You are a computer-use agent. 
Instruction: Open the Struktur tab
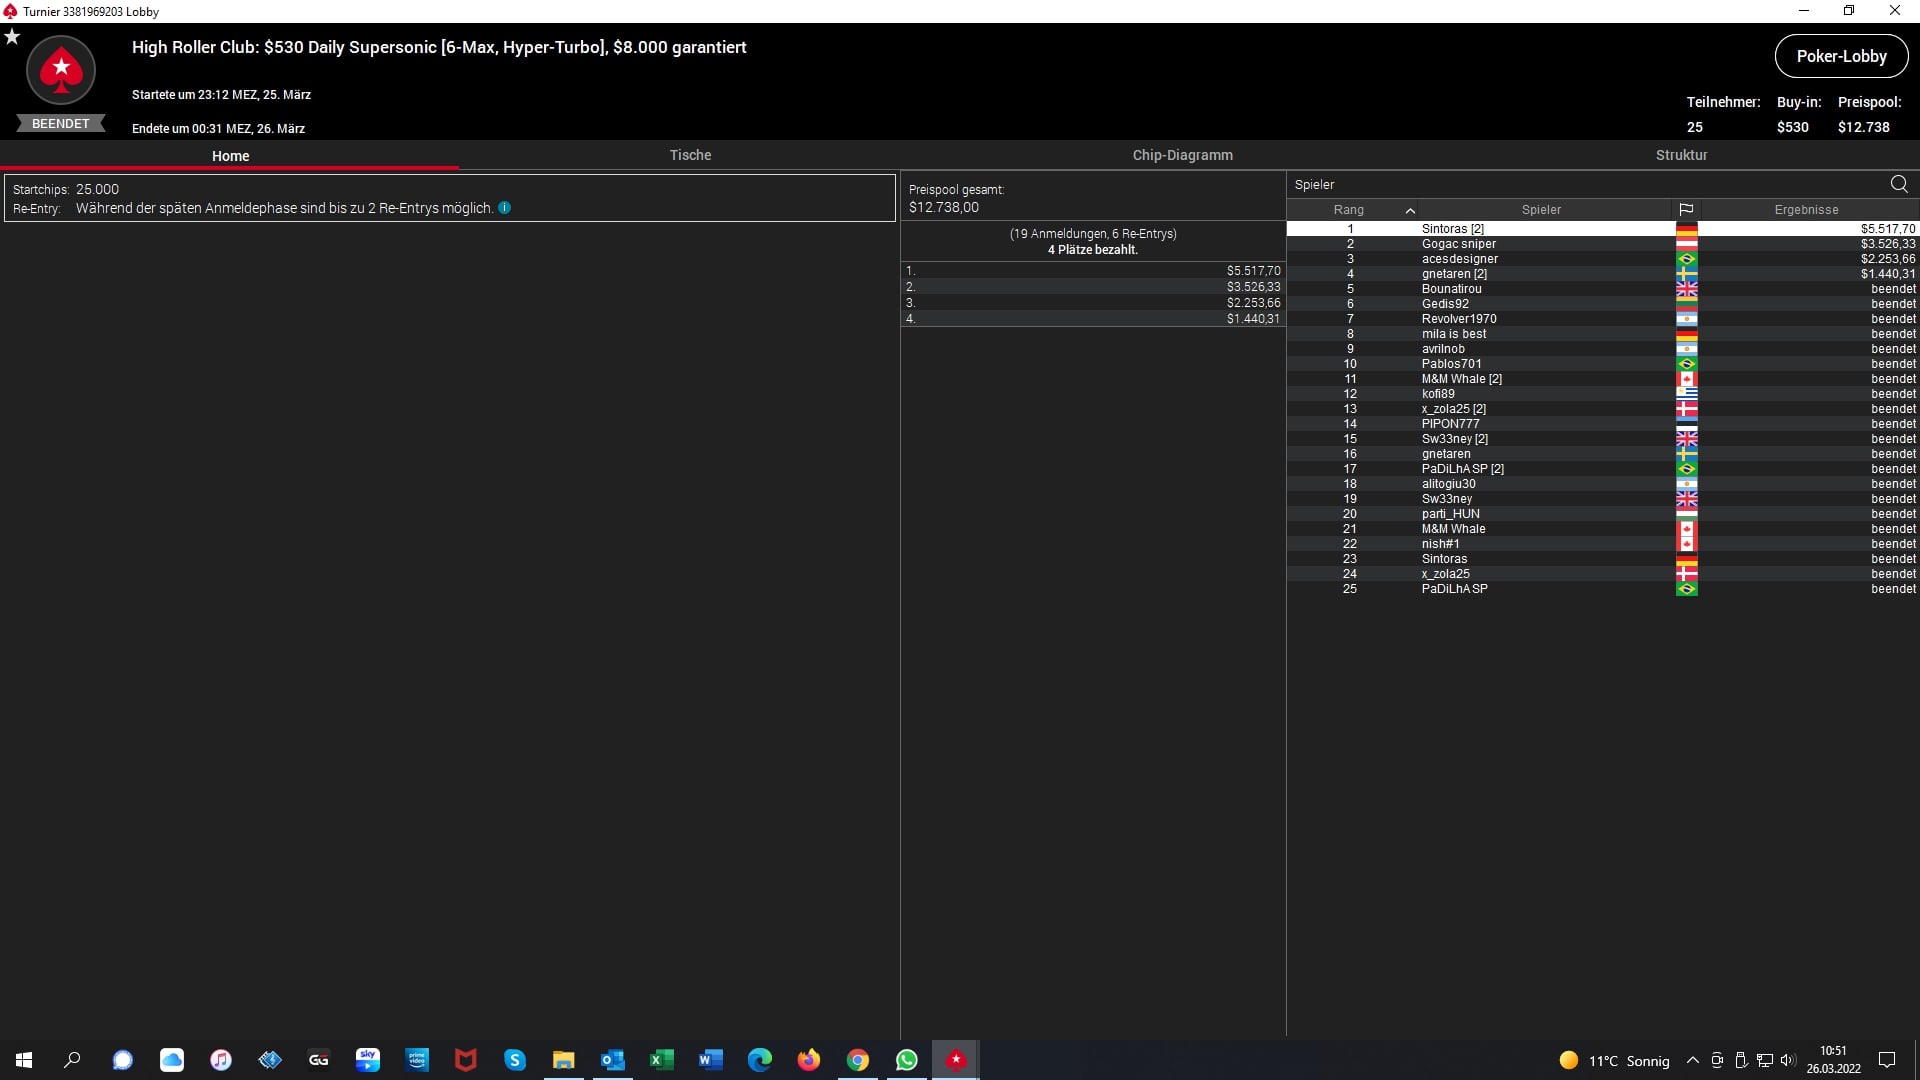coord(1681,155)
